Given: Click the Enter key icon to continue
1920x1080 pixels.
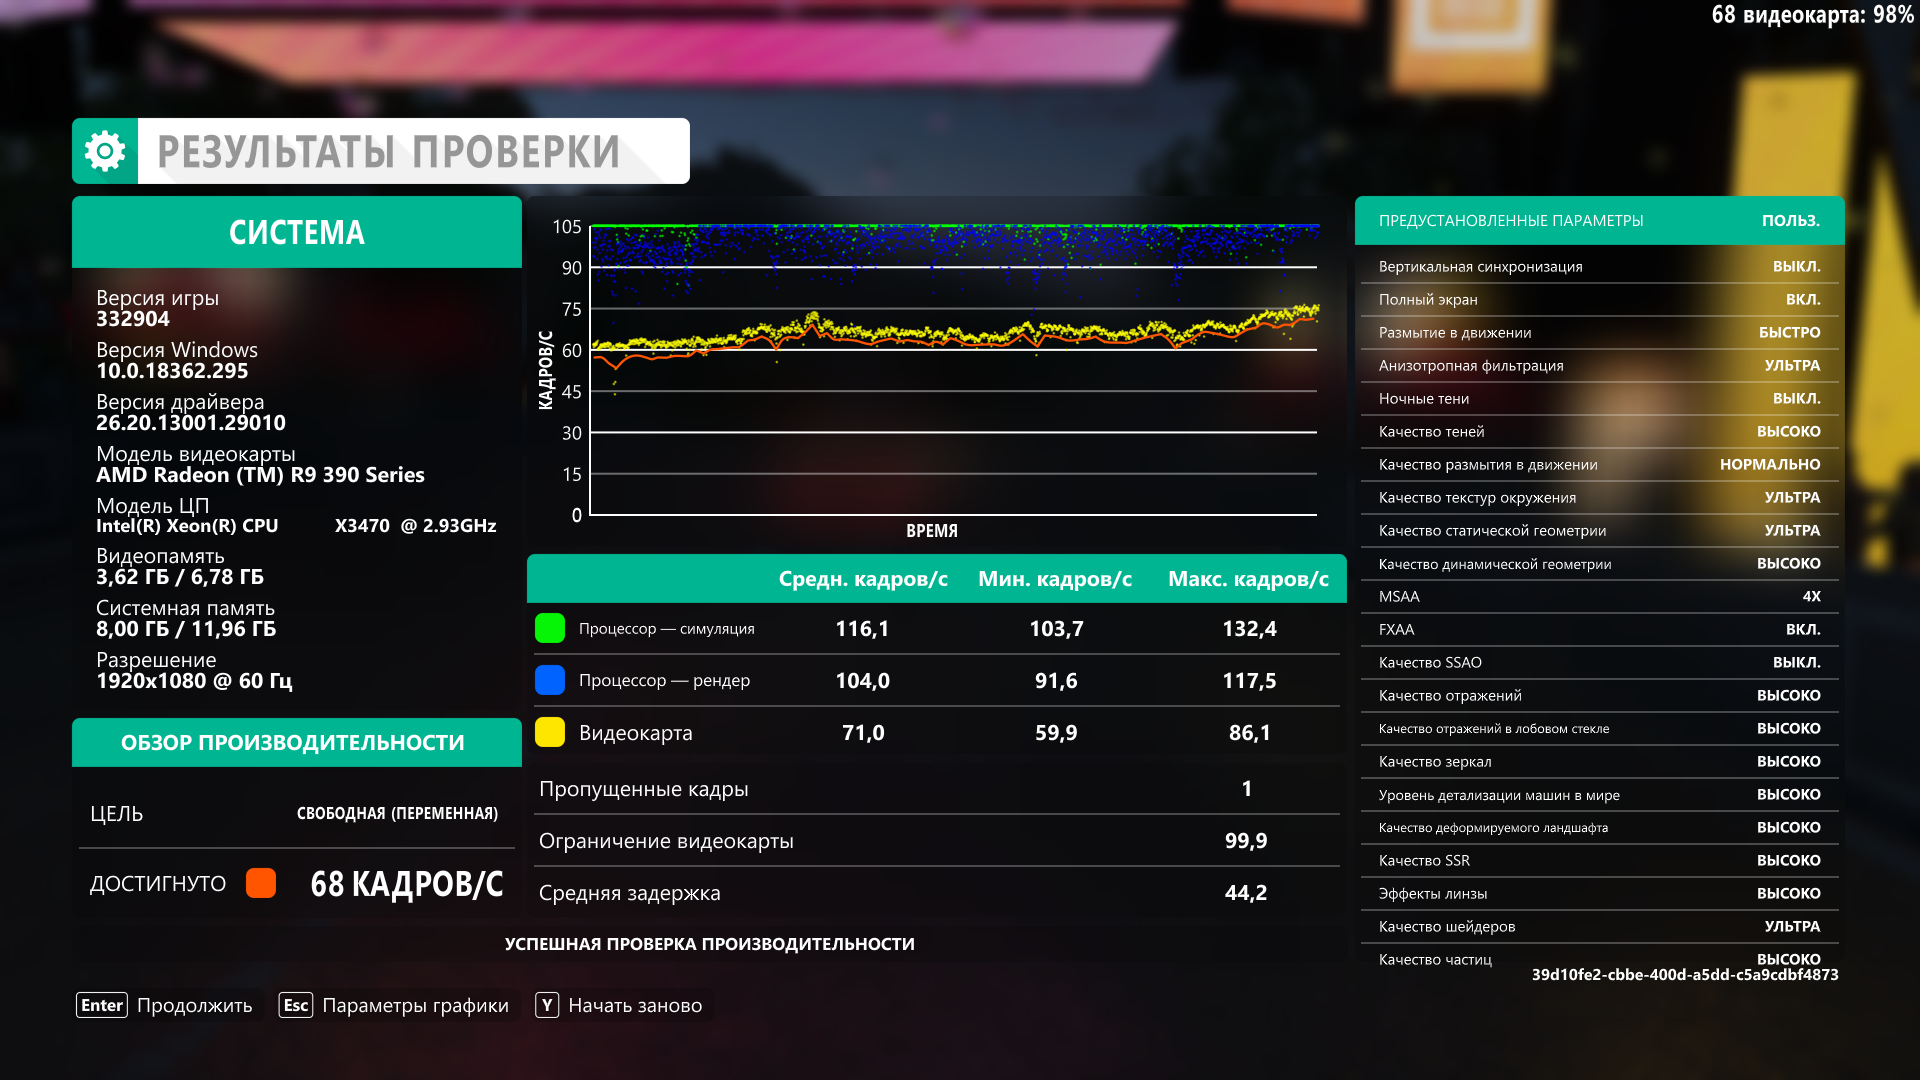Looking at the screenshot, I should pos(102,1005).
